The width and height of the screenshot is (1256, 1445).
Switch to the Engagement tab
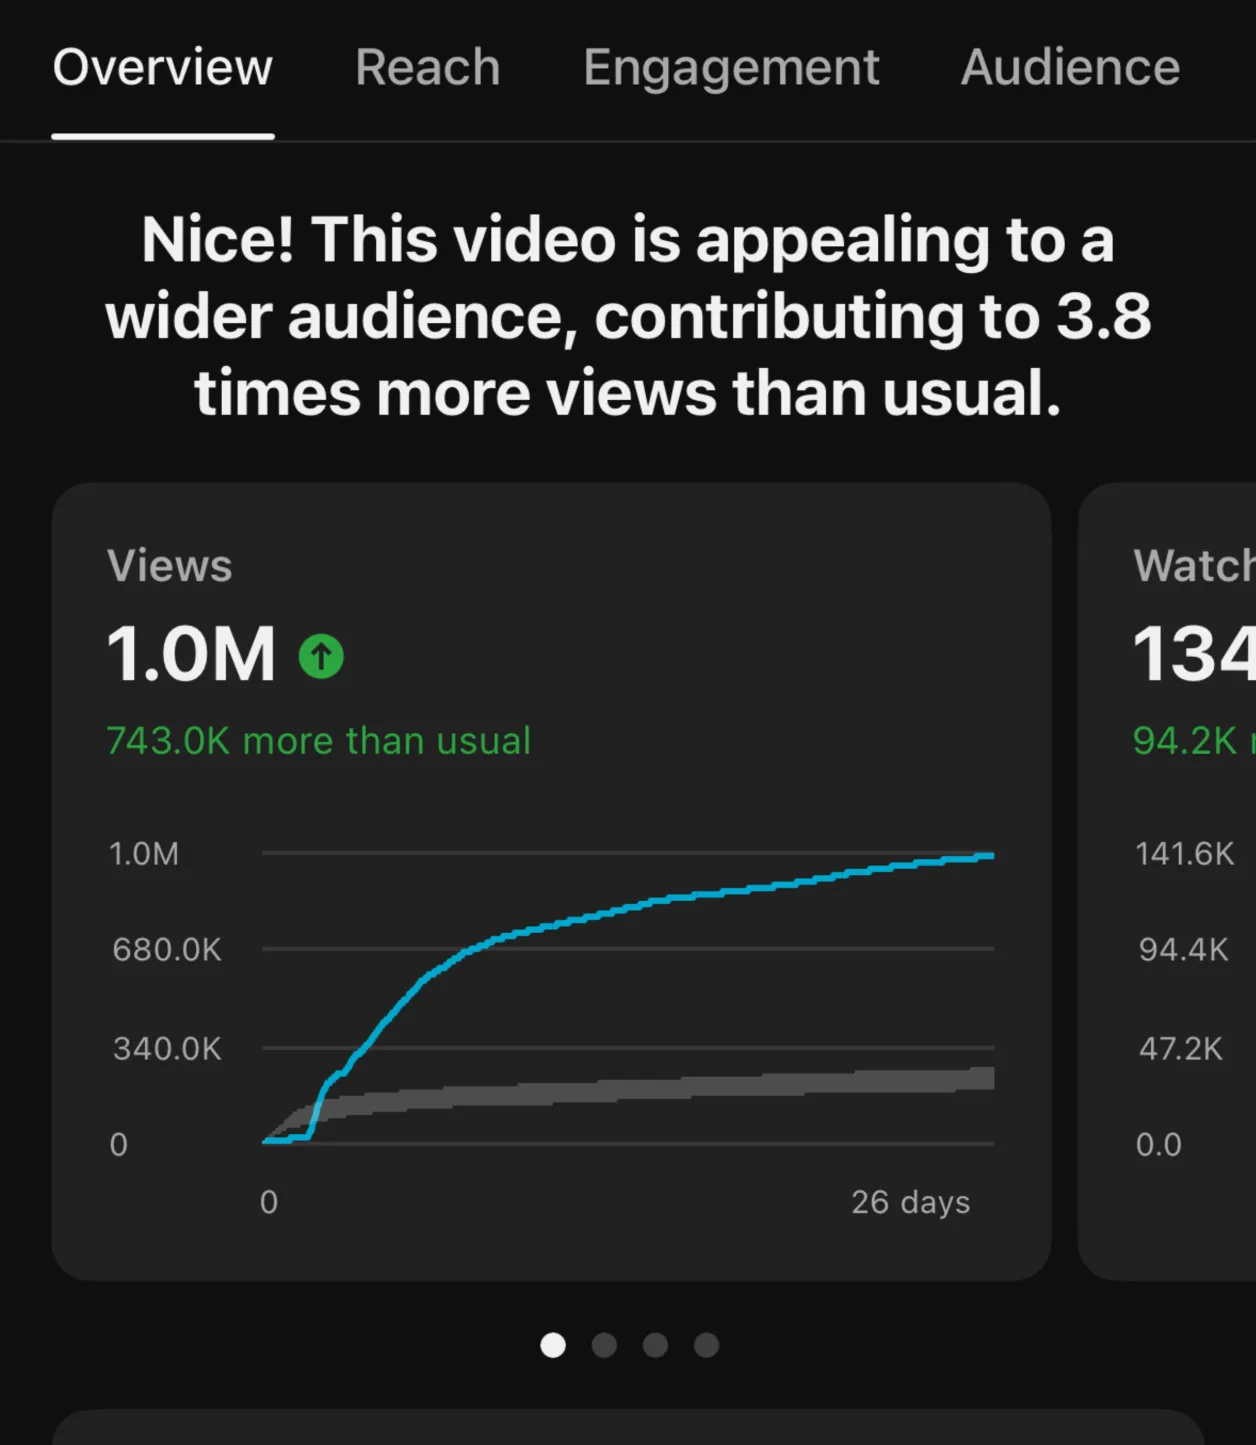click(x=731, y=69)
